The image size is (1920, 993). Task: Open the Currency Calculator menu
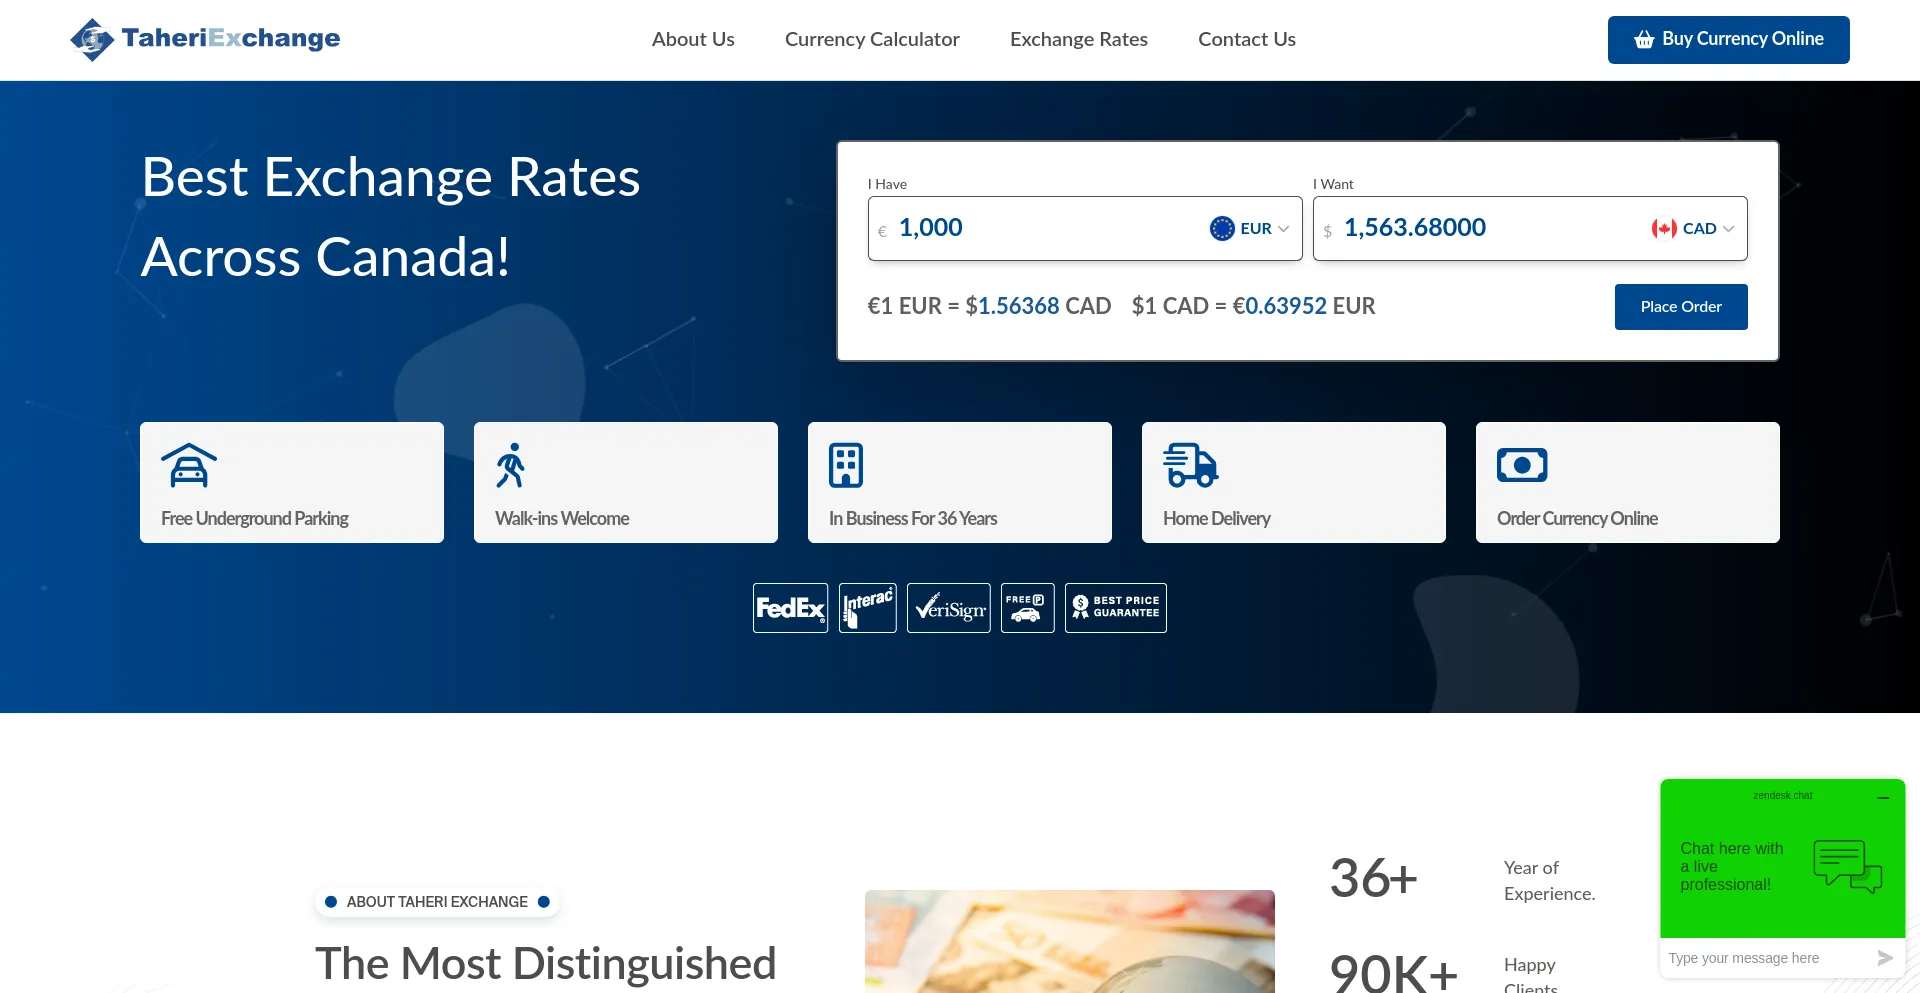pos(871,39)
